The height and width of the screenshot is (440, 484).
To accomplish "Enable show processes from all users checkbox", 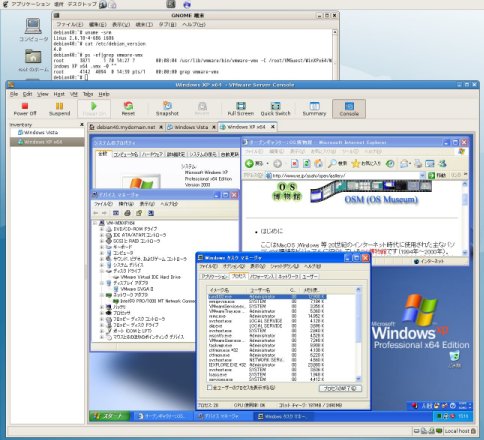I will 209,387.
